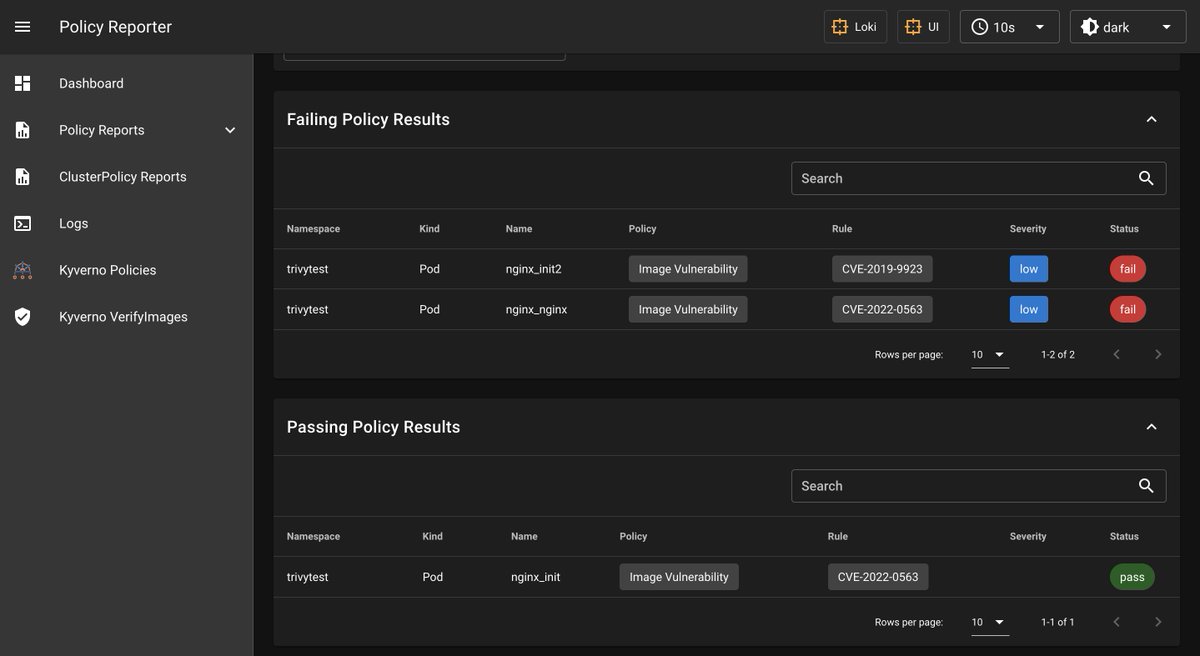
Task: Click the Kyverno VerifyImages shield icon
Action: click(x=22, y=317)
